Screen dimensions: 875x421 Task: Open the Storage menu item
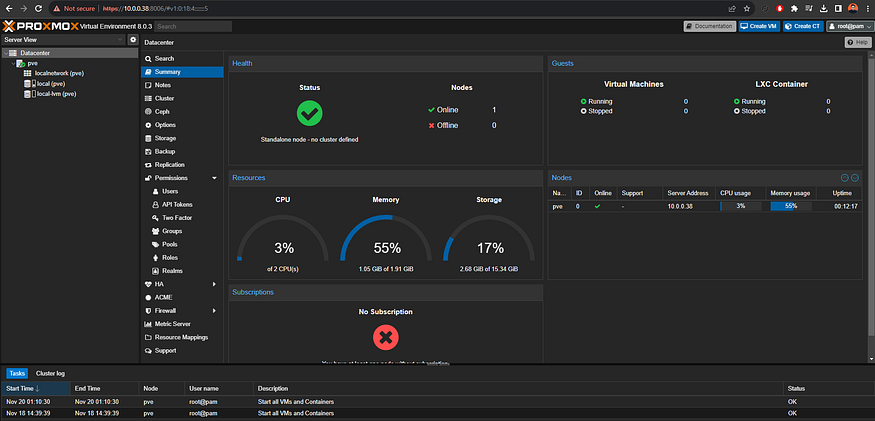point(182,138)
